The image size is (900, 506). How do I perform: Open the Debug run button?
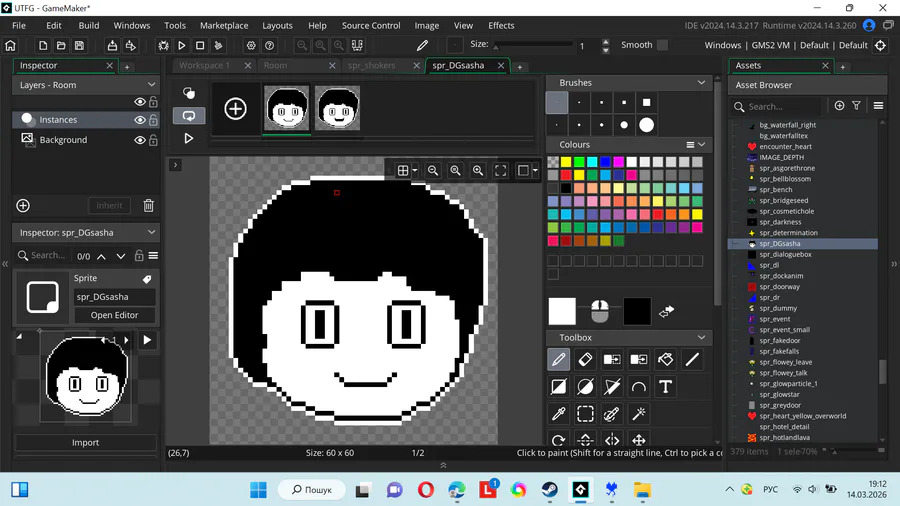point(163,45)
